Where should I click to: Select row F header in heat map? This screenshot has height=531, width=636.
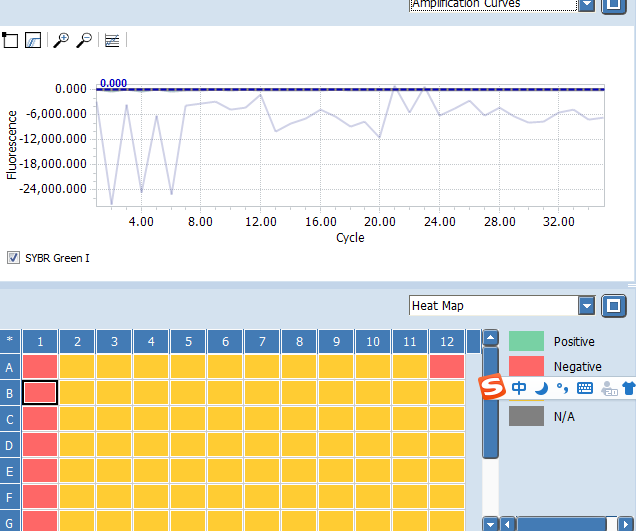pos(10,497)
